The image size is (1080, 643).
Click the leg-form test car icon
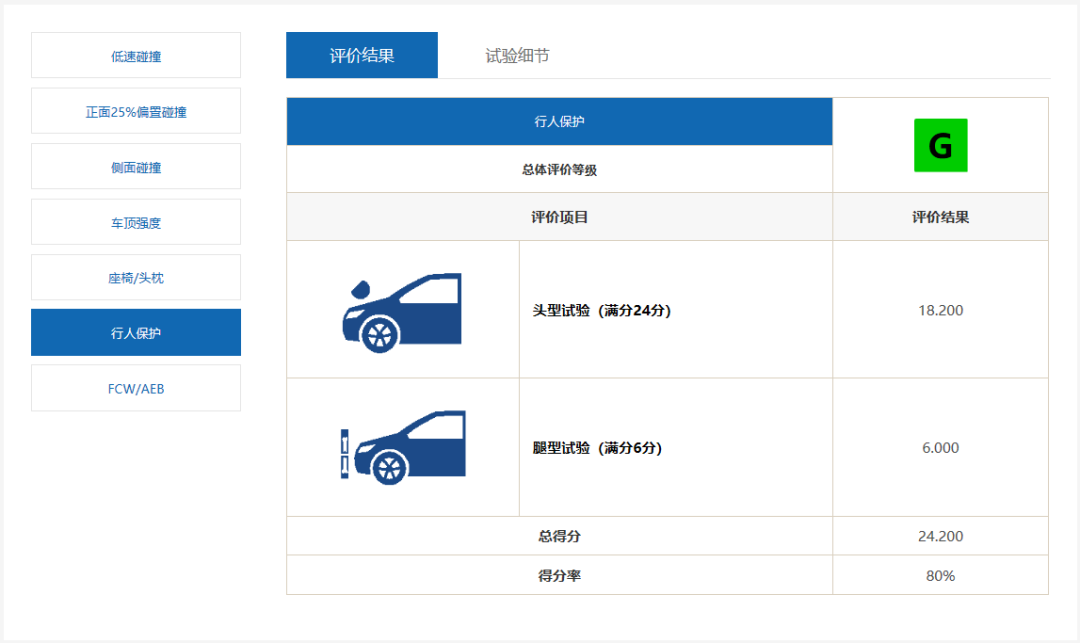(402, 448)
